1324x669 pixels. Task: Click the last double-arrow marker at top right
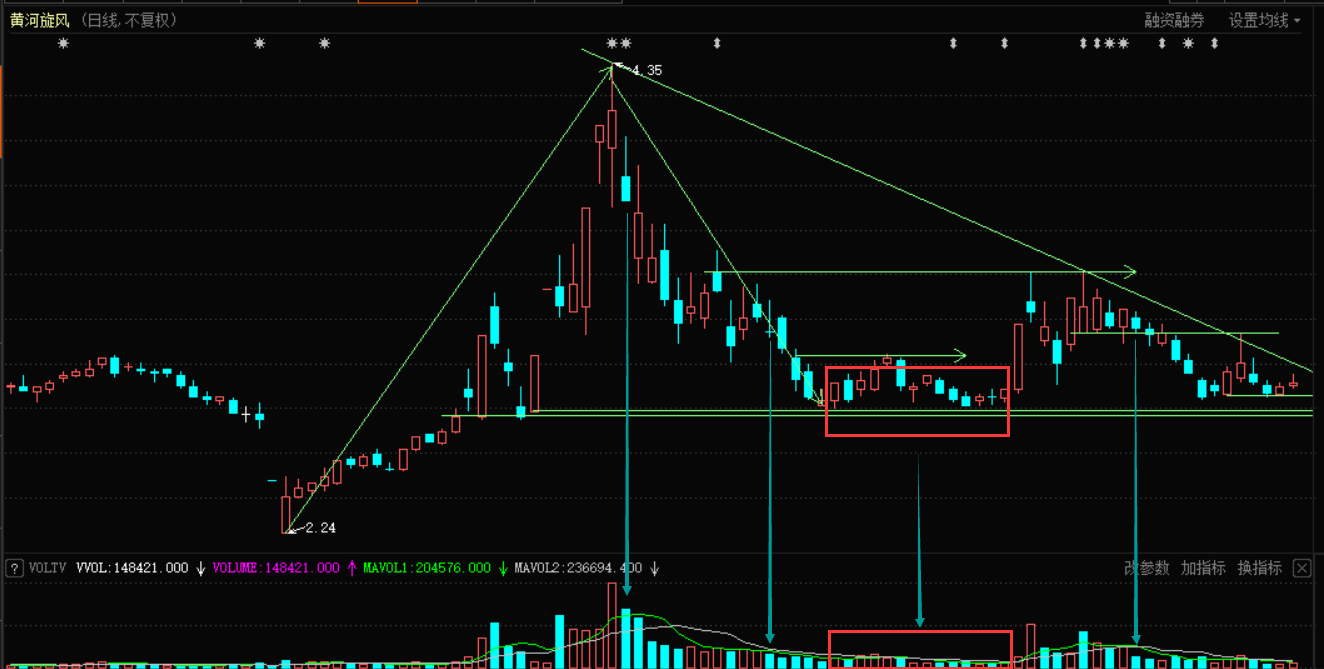pos(1214,43)
